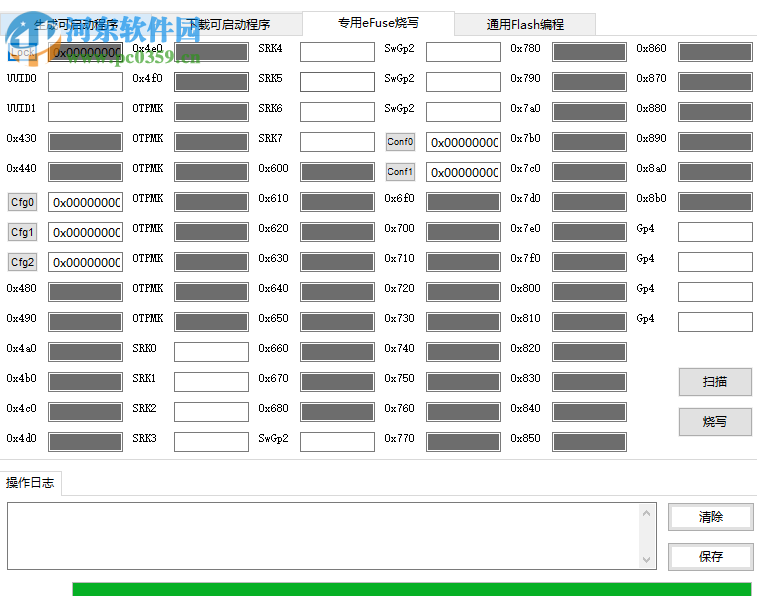757x596 pixels.
Task: Open the 下载可启动程序 tab
Action: click(227, 24)
